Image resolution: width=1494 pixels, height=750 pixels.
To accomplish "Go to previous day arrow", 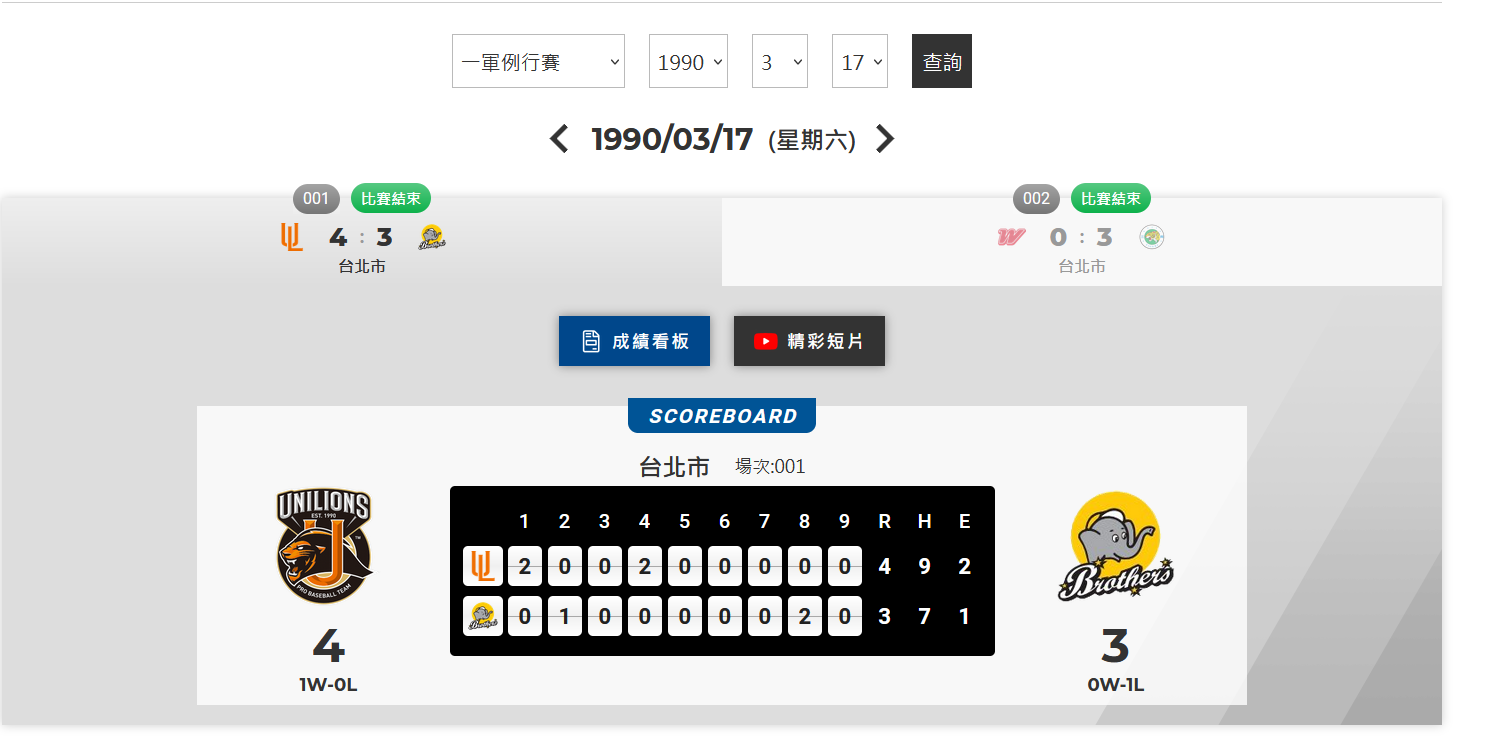I will (x=559, y=139).
